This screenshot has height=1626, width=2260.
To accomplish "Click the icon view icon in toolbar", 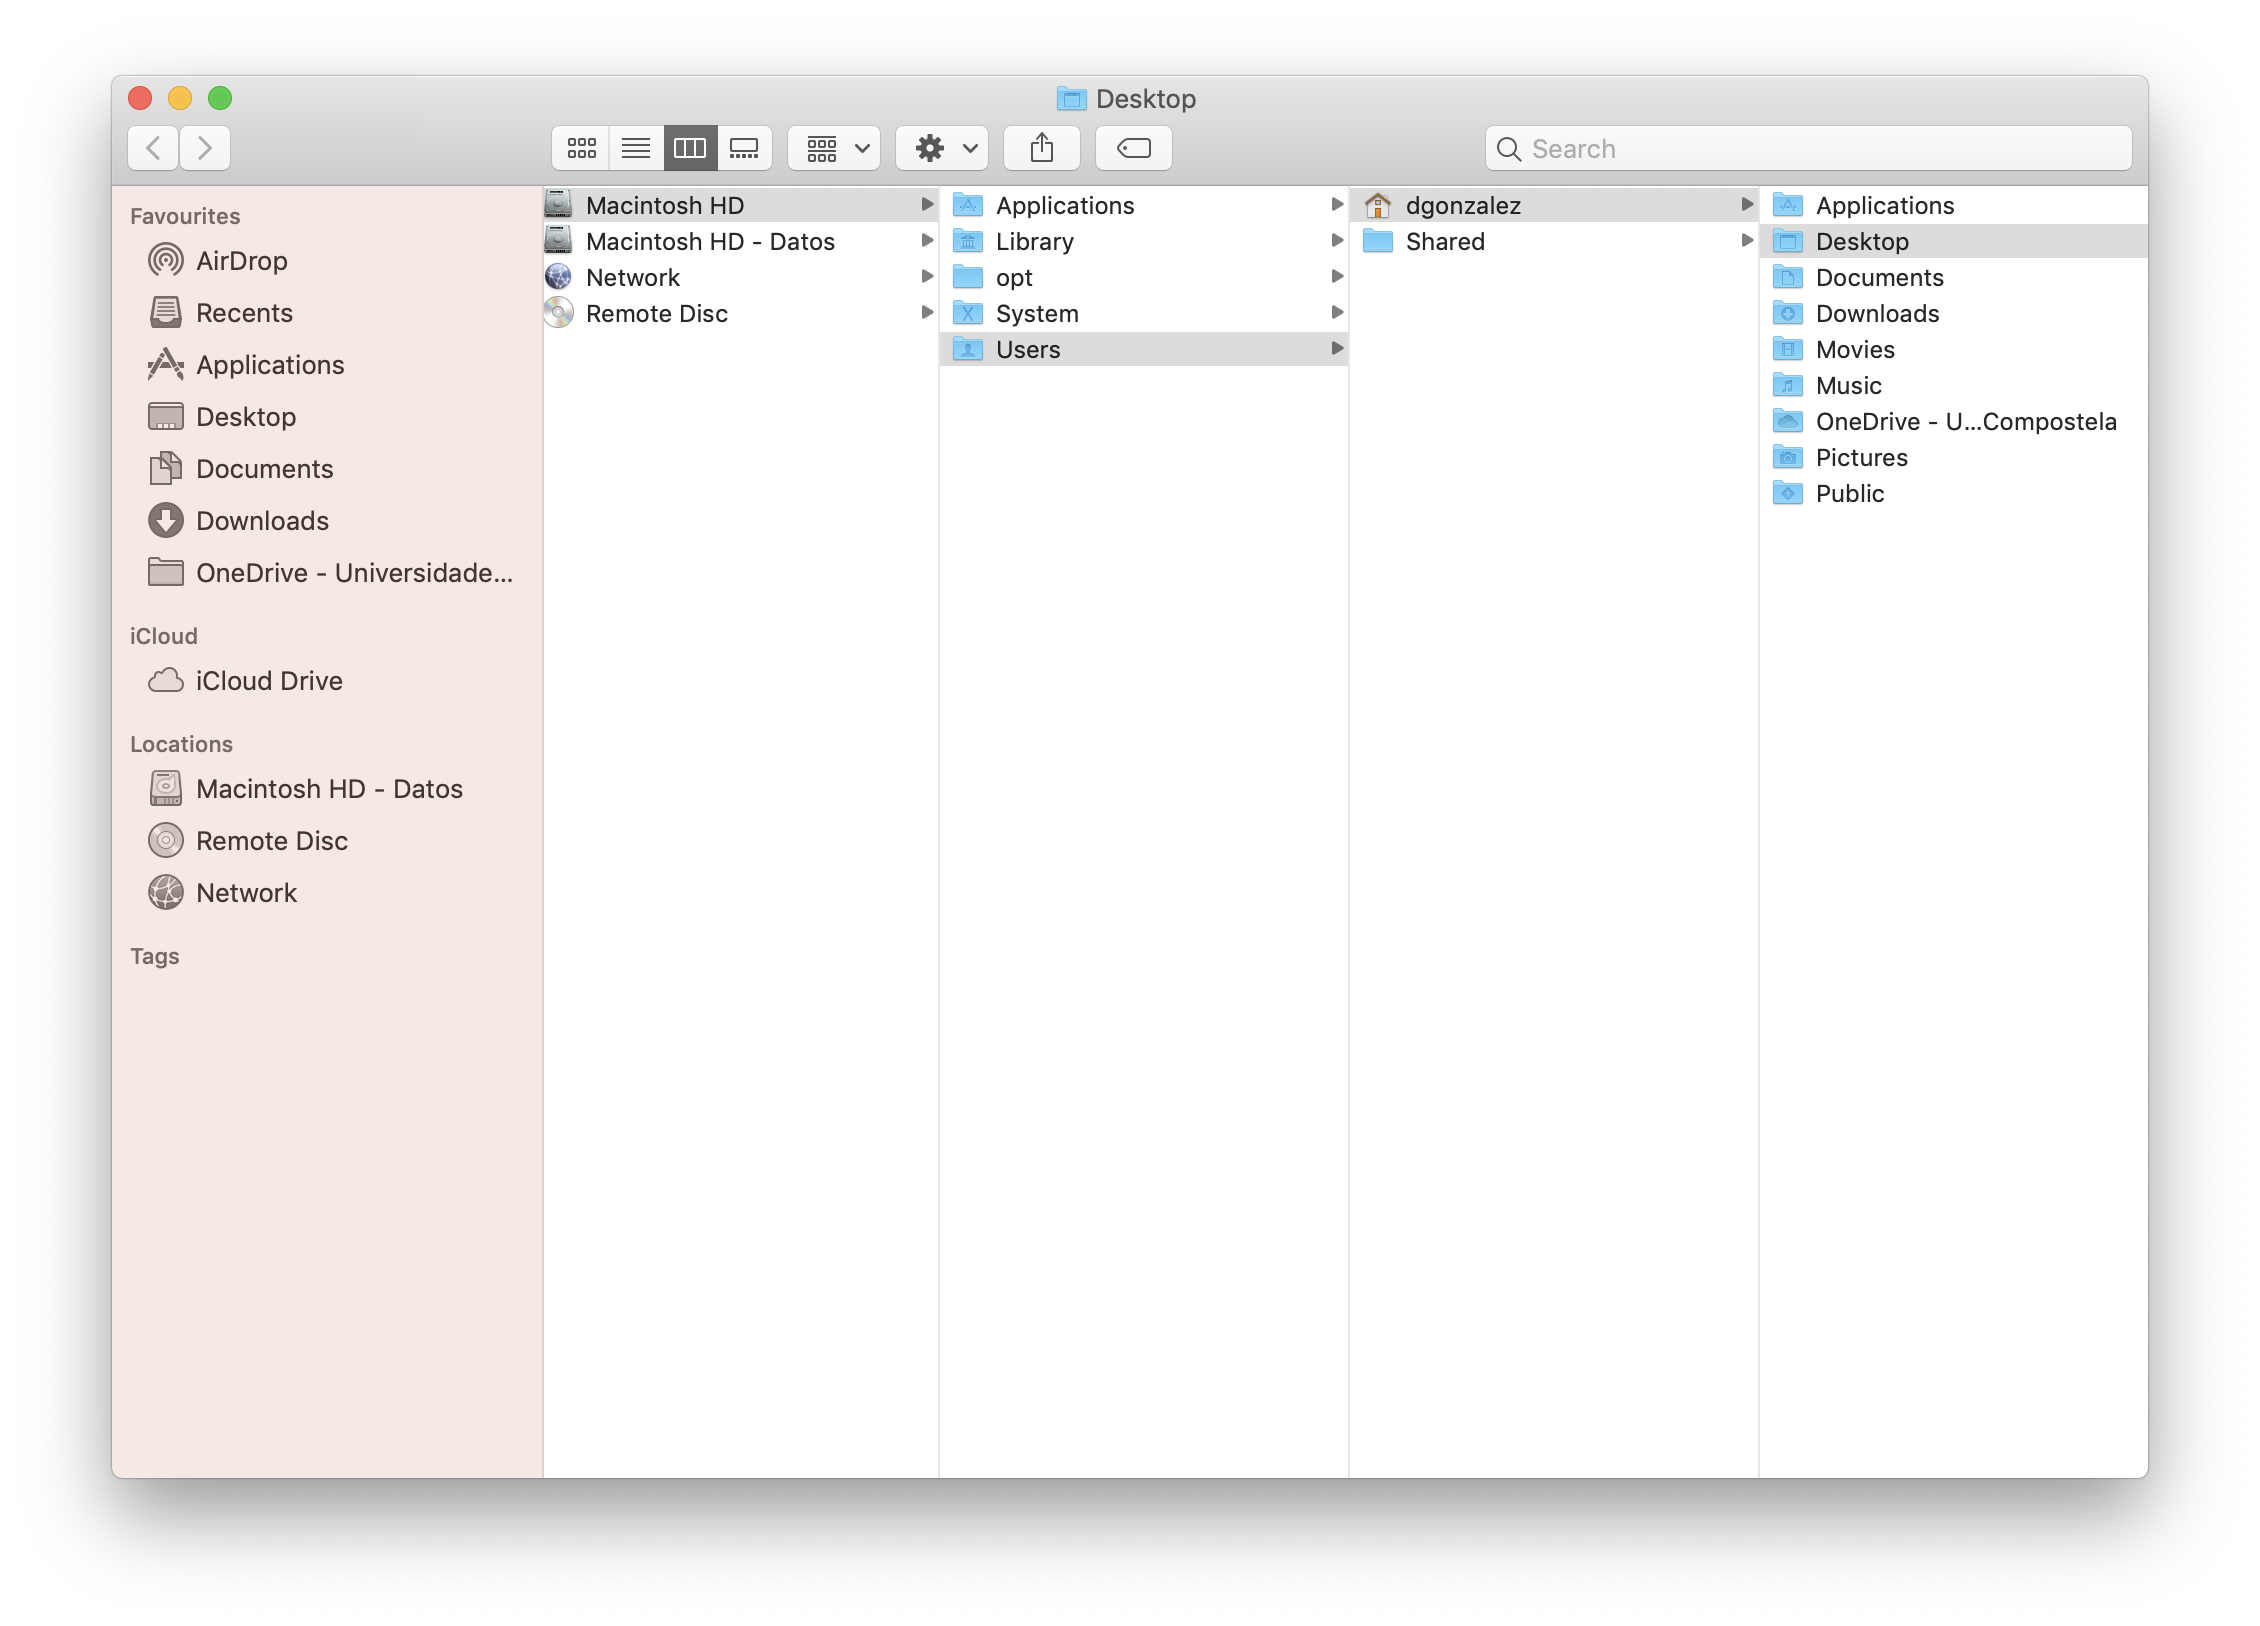I will pos(581,147).
